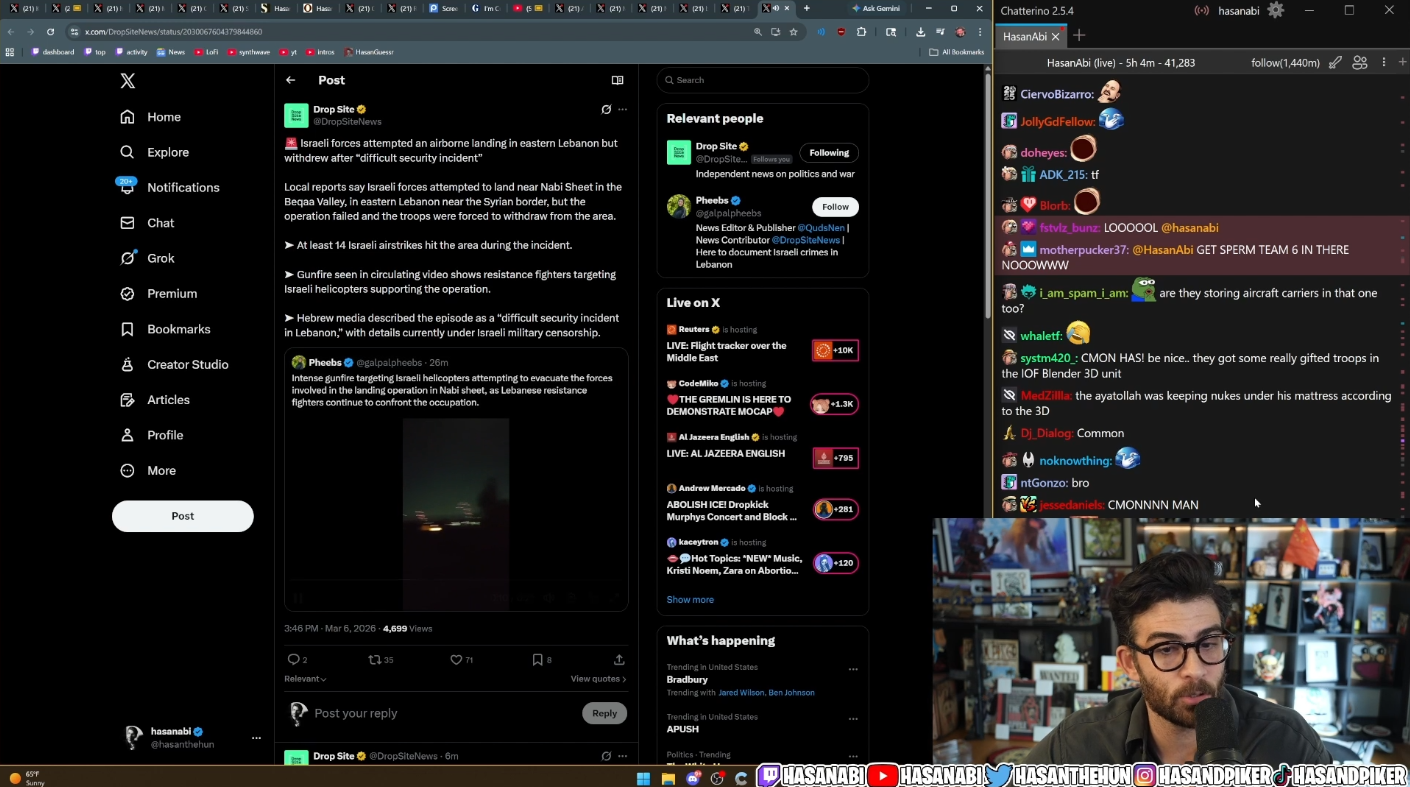Open the All Bookmarks folder
This screenshot has width=1410, height=787.
click(956, 52)
